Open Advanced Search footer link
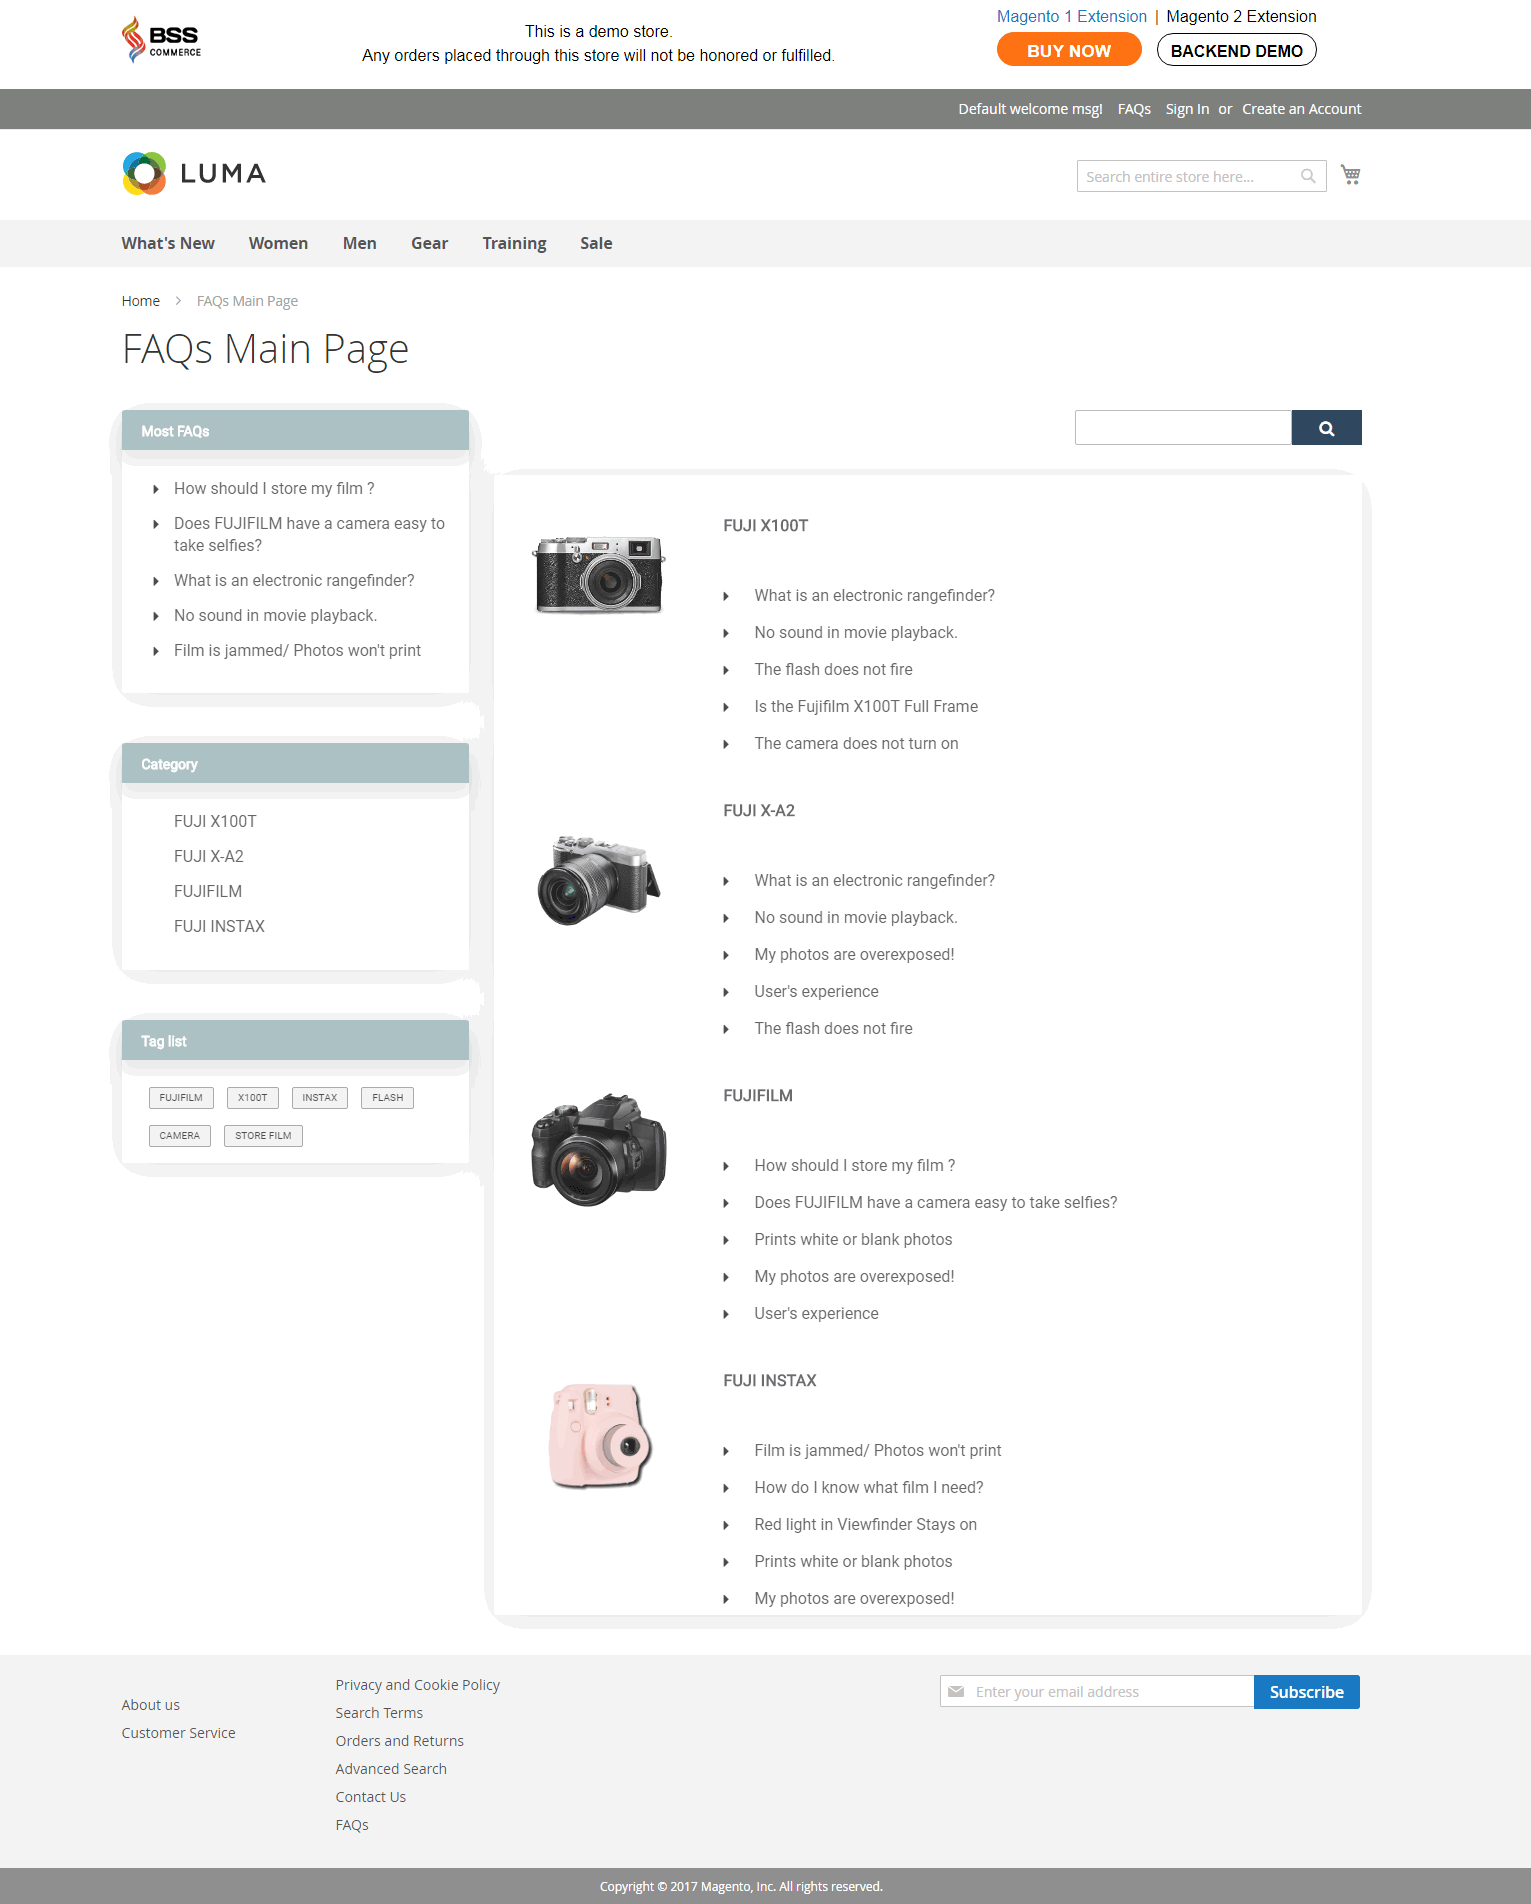The image size is (1531, 1904). pyautogui.click(x=391, y=1769)
